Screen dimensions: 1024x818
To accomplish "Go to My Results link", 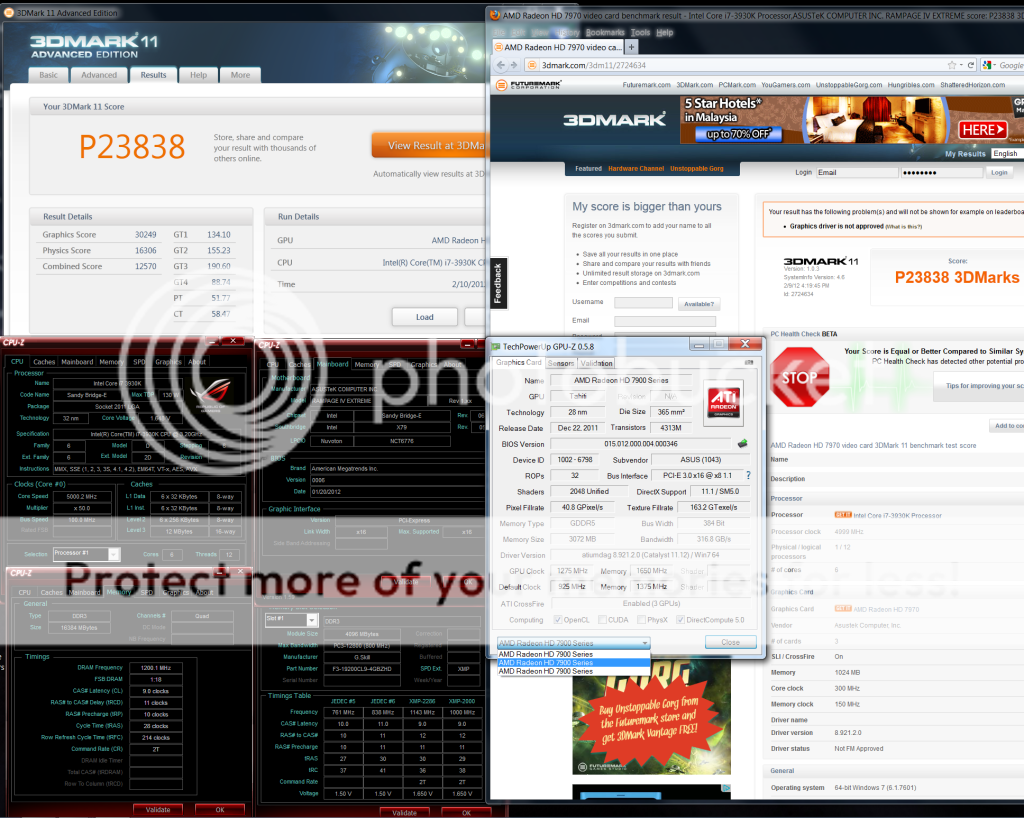I will (965, 154).
